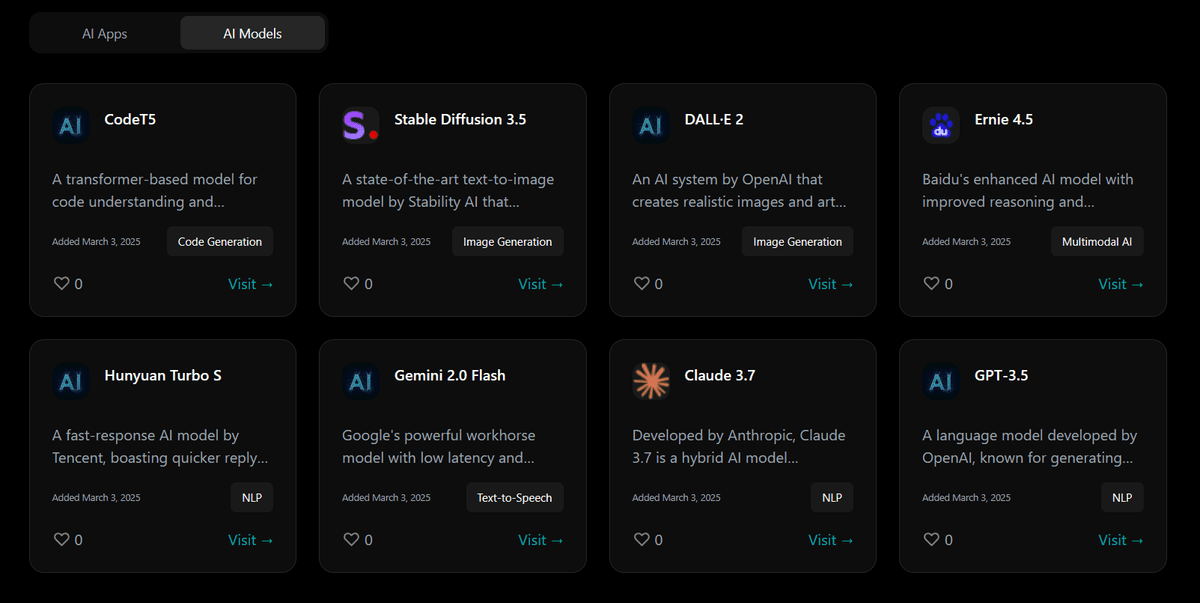Select the AI Models tab

tap(252, 33)
